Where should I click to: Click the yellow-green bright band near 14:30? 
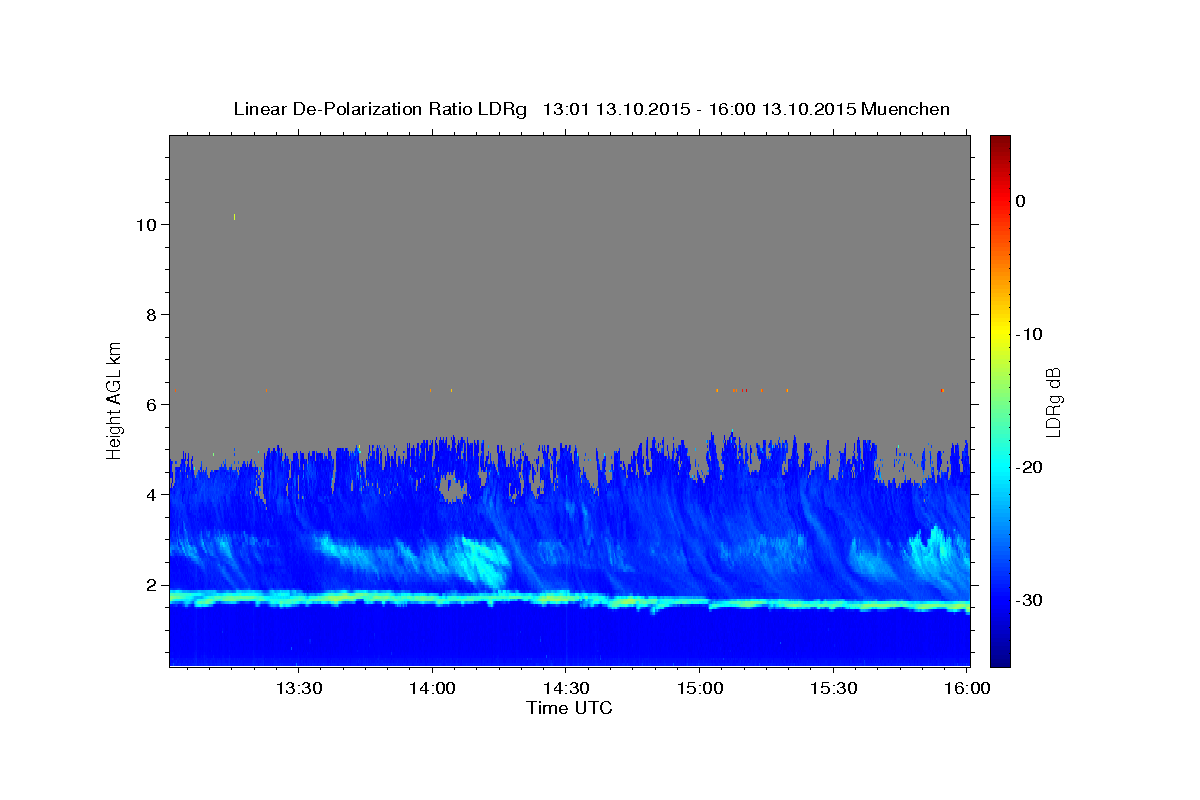[555, 598]
